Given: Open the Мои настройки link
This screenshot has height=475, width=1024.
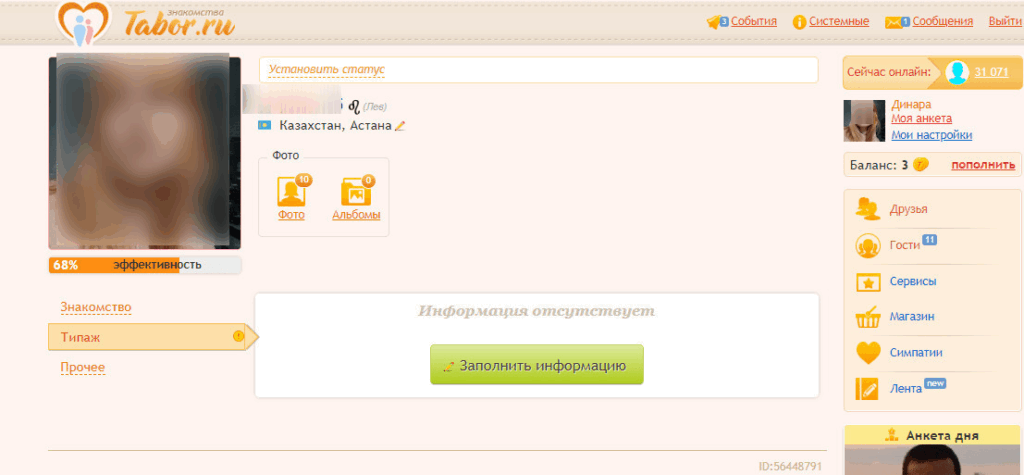Looking at the screenshot, I should (931, 135).
